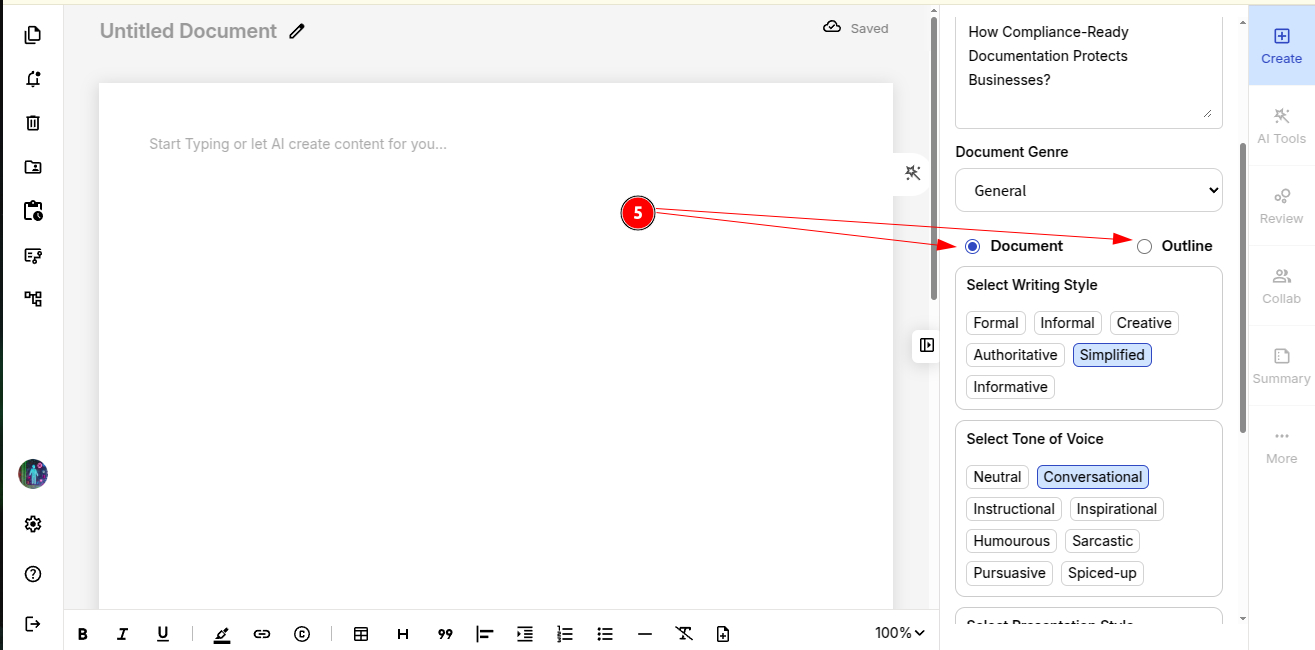Insert a table using toolbar icon

(361, 633)
